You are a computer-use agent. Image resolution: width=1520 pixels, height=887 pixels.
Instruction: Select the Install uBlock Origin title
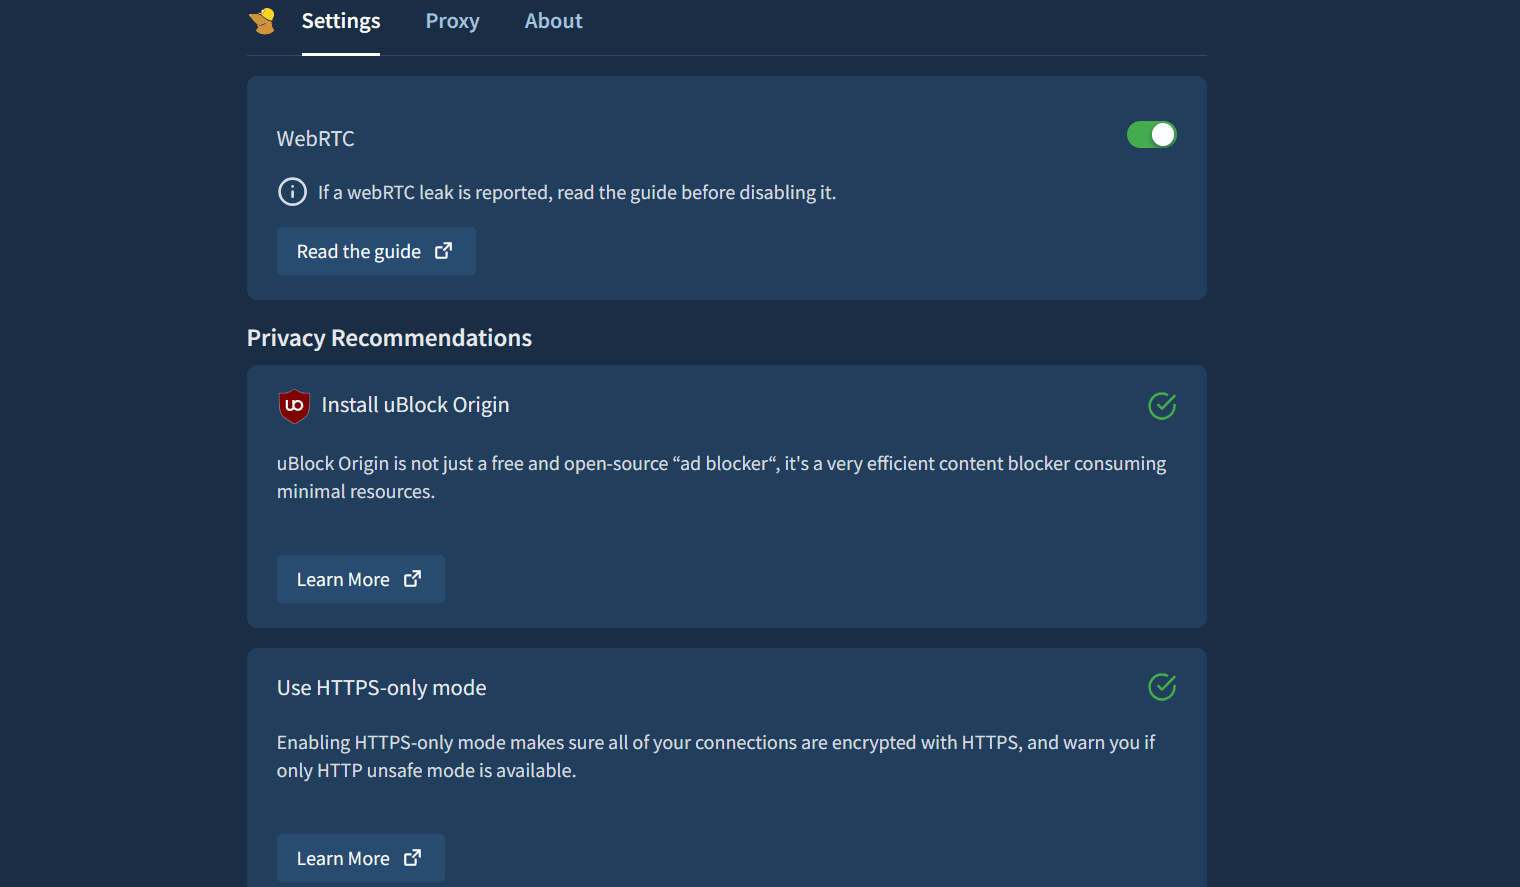click(415, 405)
